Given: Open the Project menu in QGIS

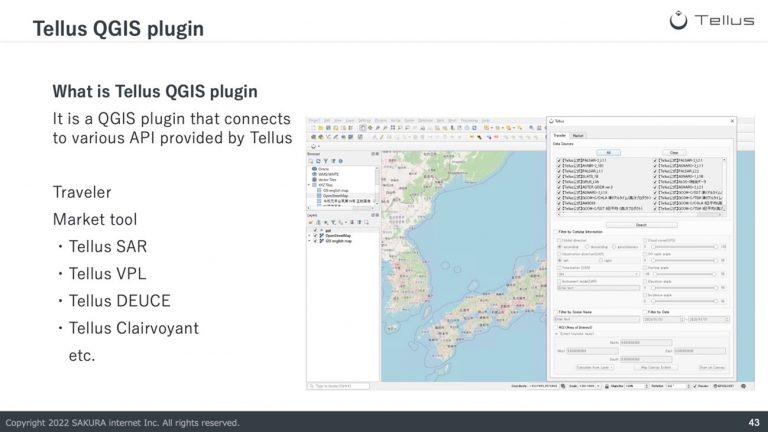Looking at the screenshot, I should [x=314, y=120].
